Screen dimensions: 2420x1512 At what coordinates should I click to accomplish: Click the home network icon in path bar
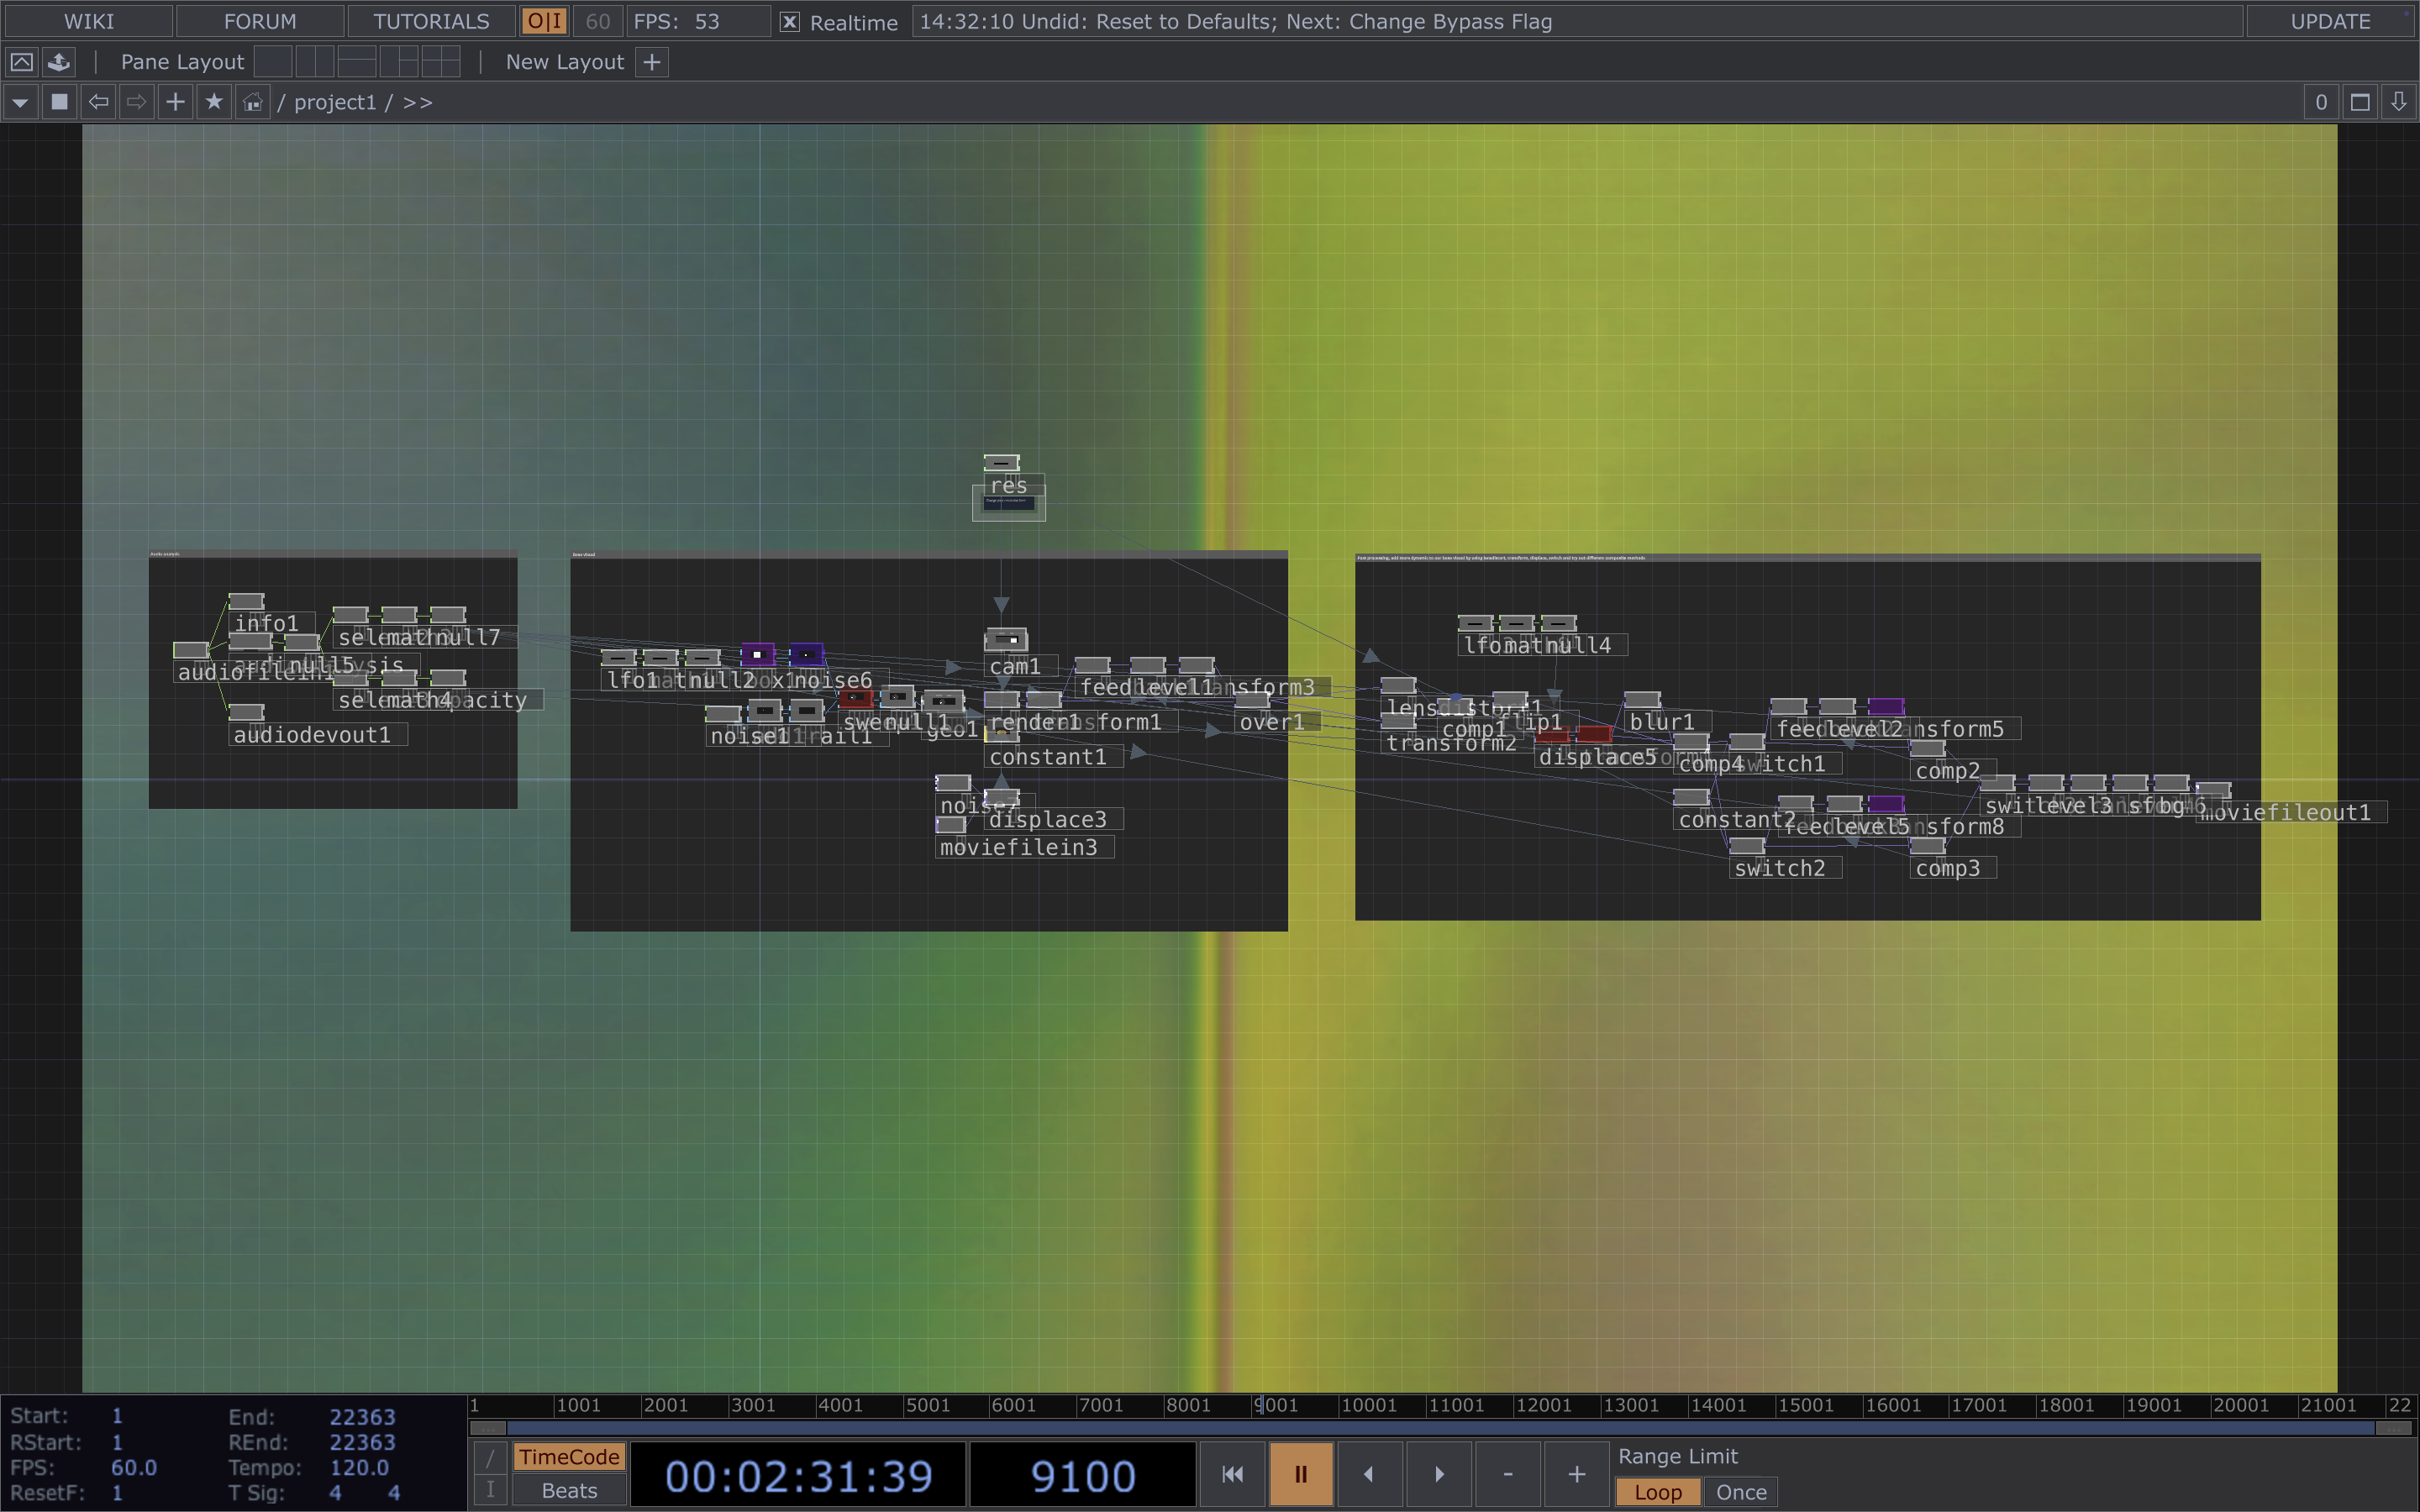point(253,102)
